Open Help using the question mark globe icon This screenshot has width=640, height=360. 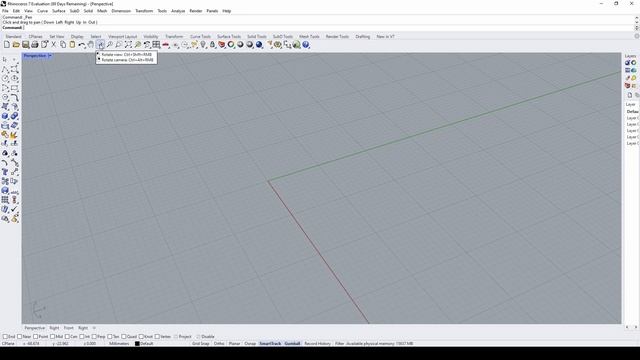click(x=306, y=45)
